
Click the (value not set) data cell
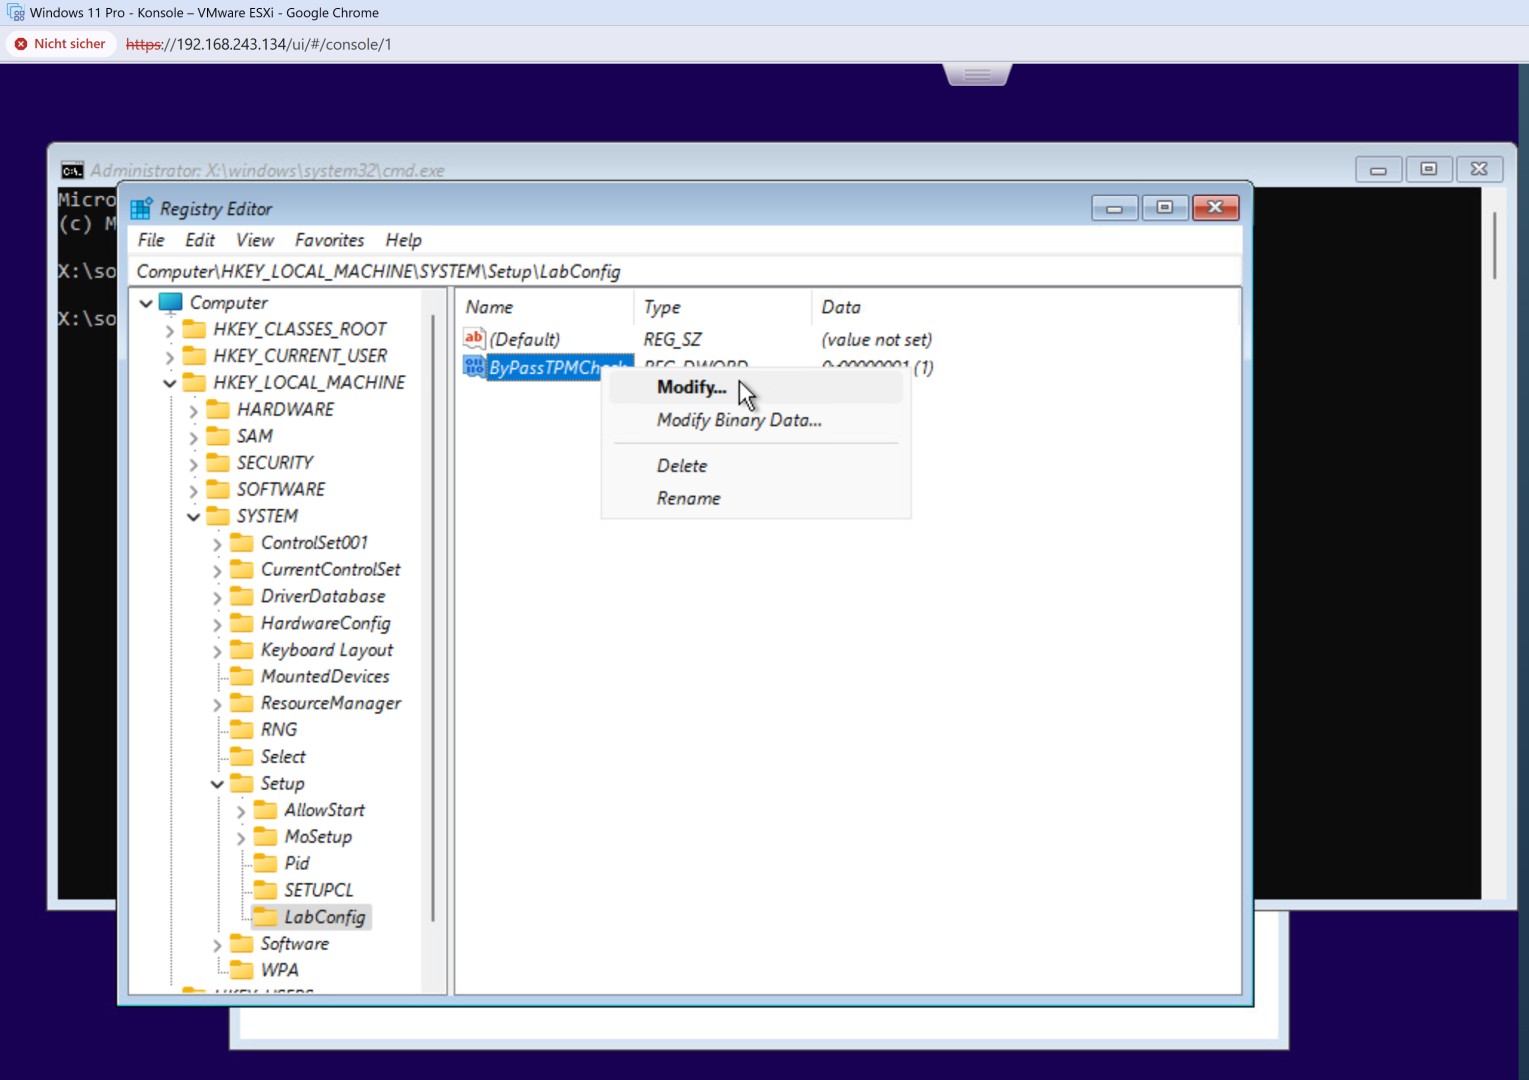[x=876, y=339]
